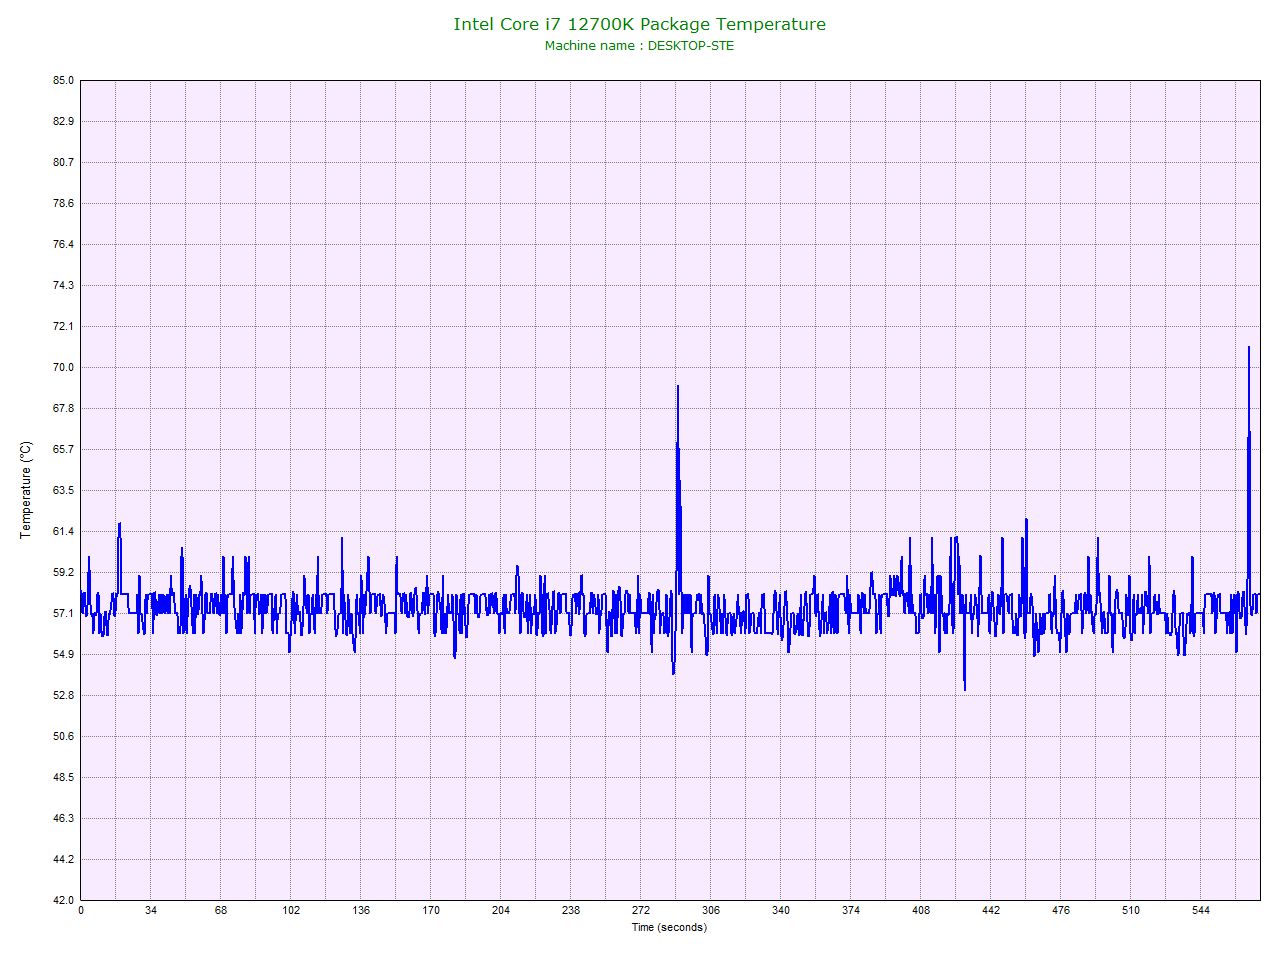Click the 136 second tick label
This screenshot has width=1280, height=960.
point(361,910)
